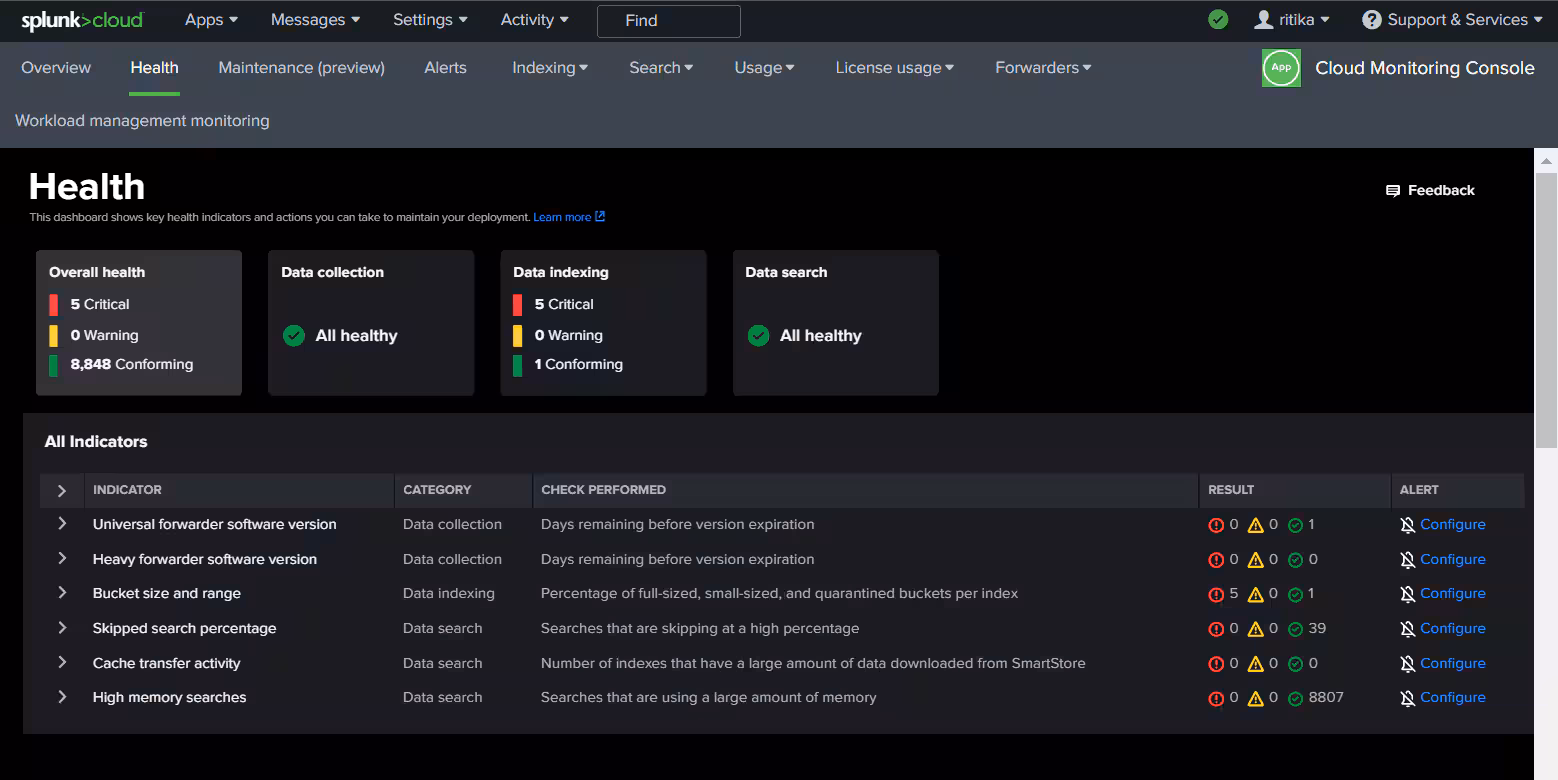Configure alert for Heavy forwarder software version
The image size is (1558, 780).
(x=1452, y=559)
